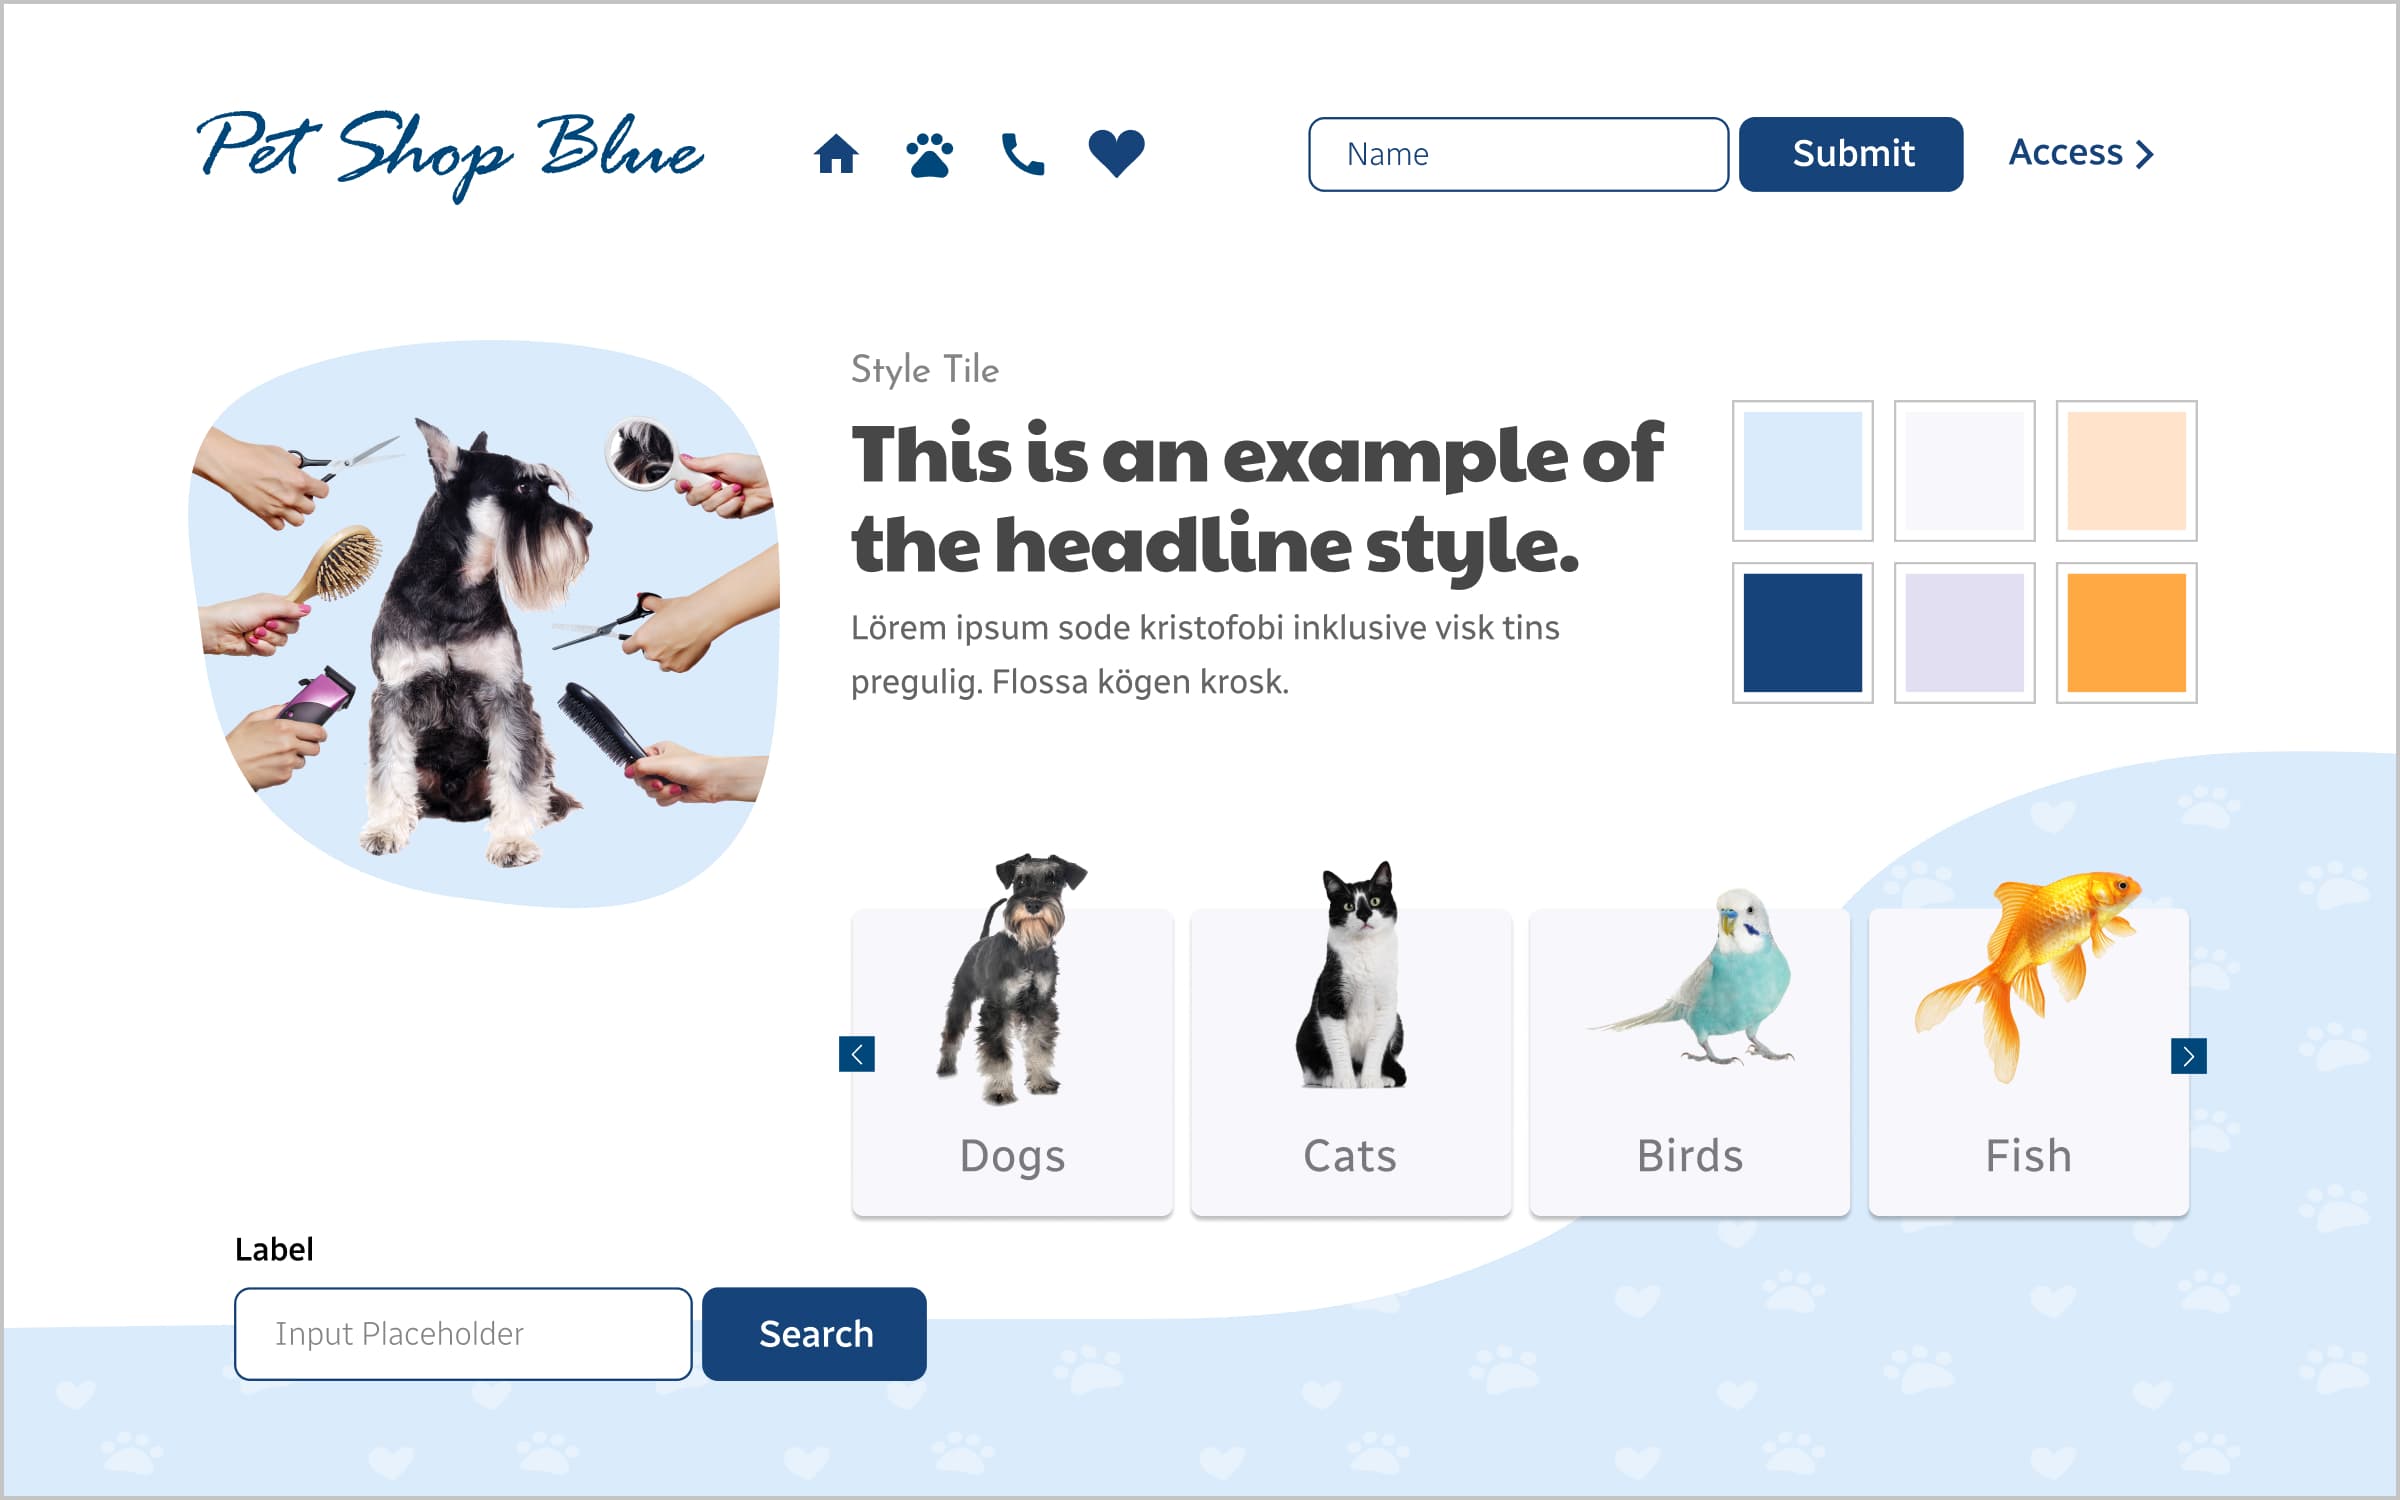Choose the light blue color swatch
Screen dimensions: 2400x1500
[x=1803, y=471]
